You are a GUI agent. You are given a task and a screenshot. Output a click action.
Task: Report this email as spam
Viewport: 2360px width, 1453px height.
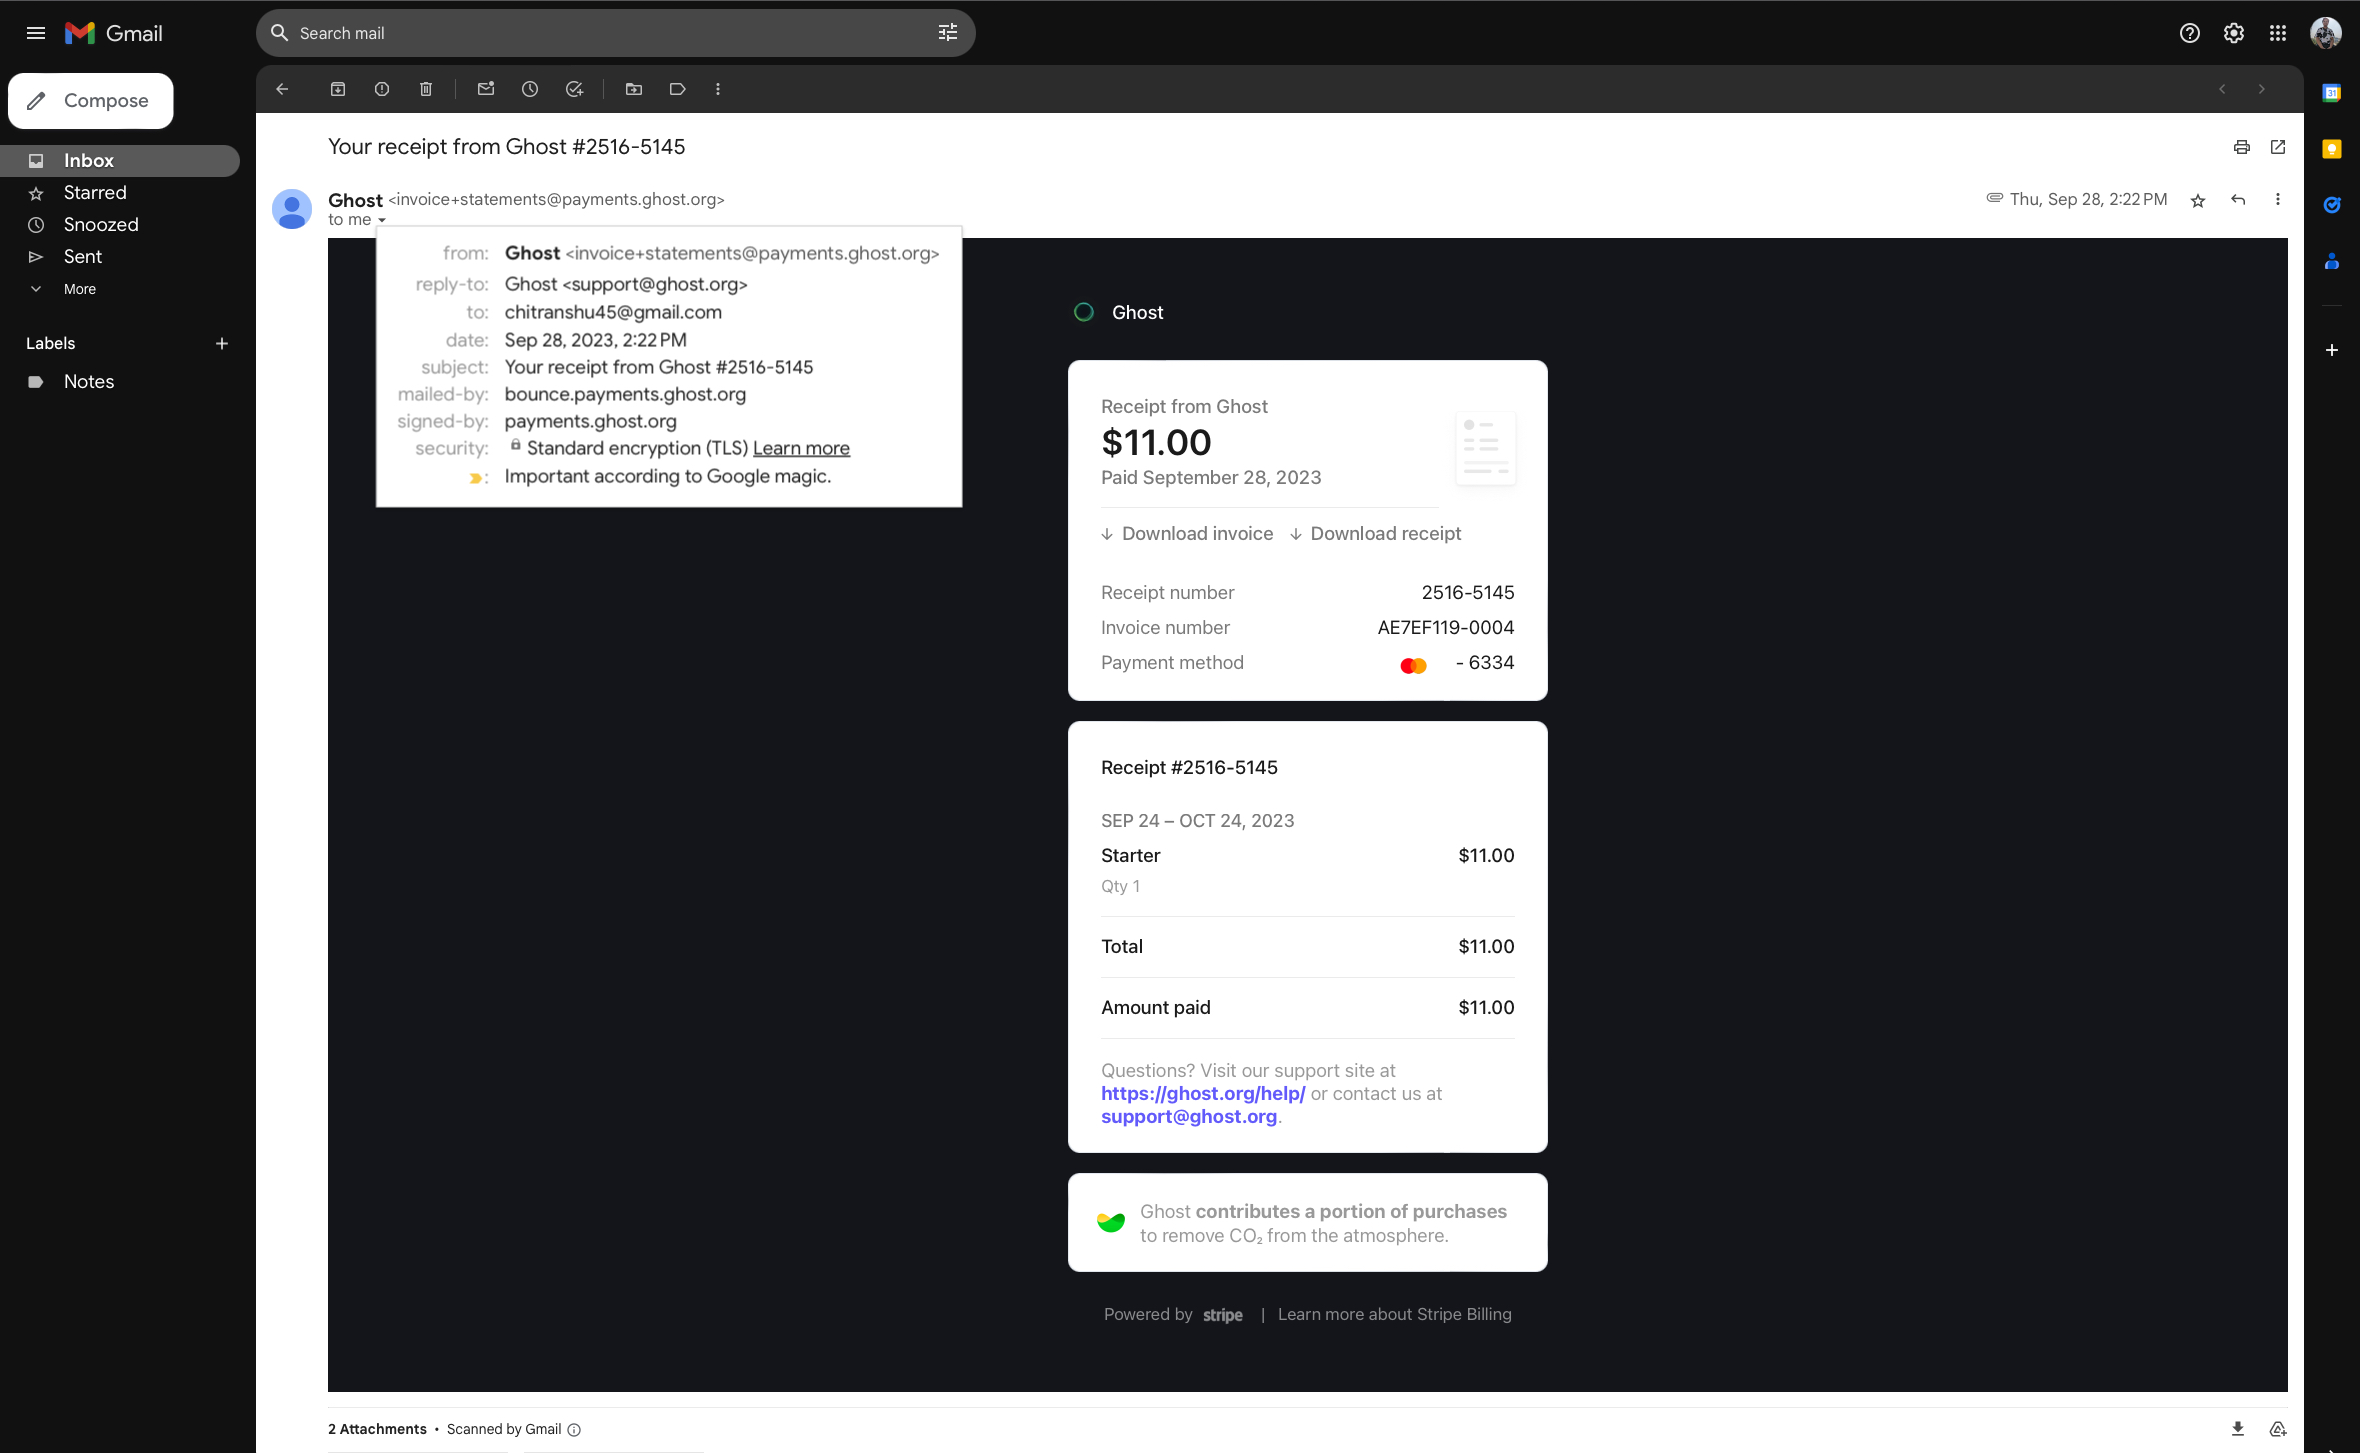pyautogui.click(x=382, y=89)
